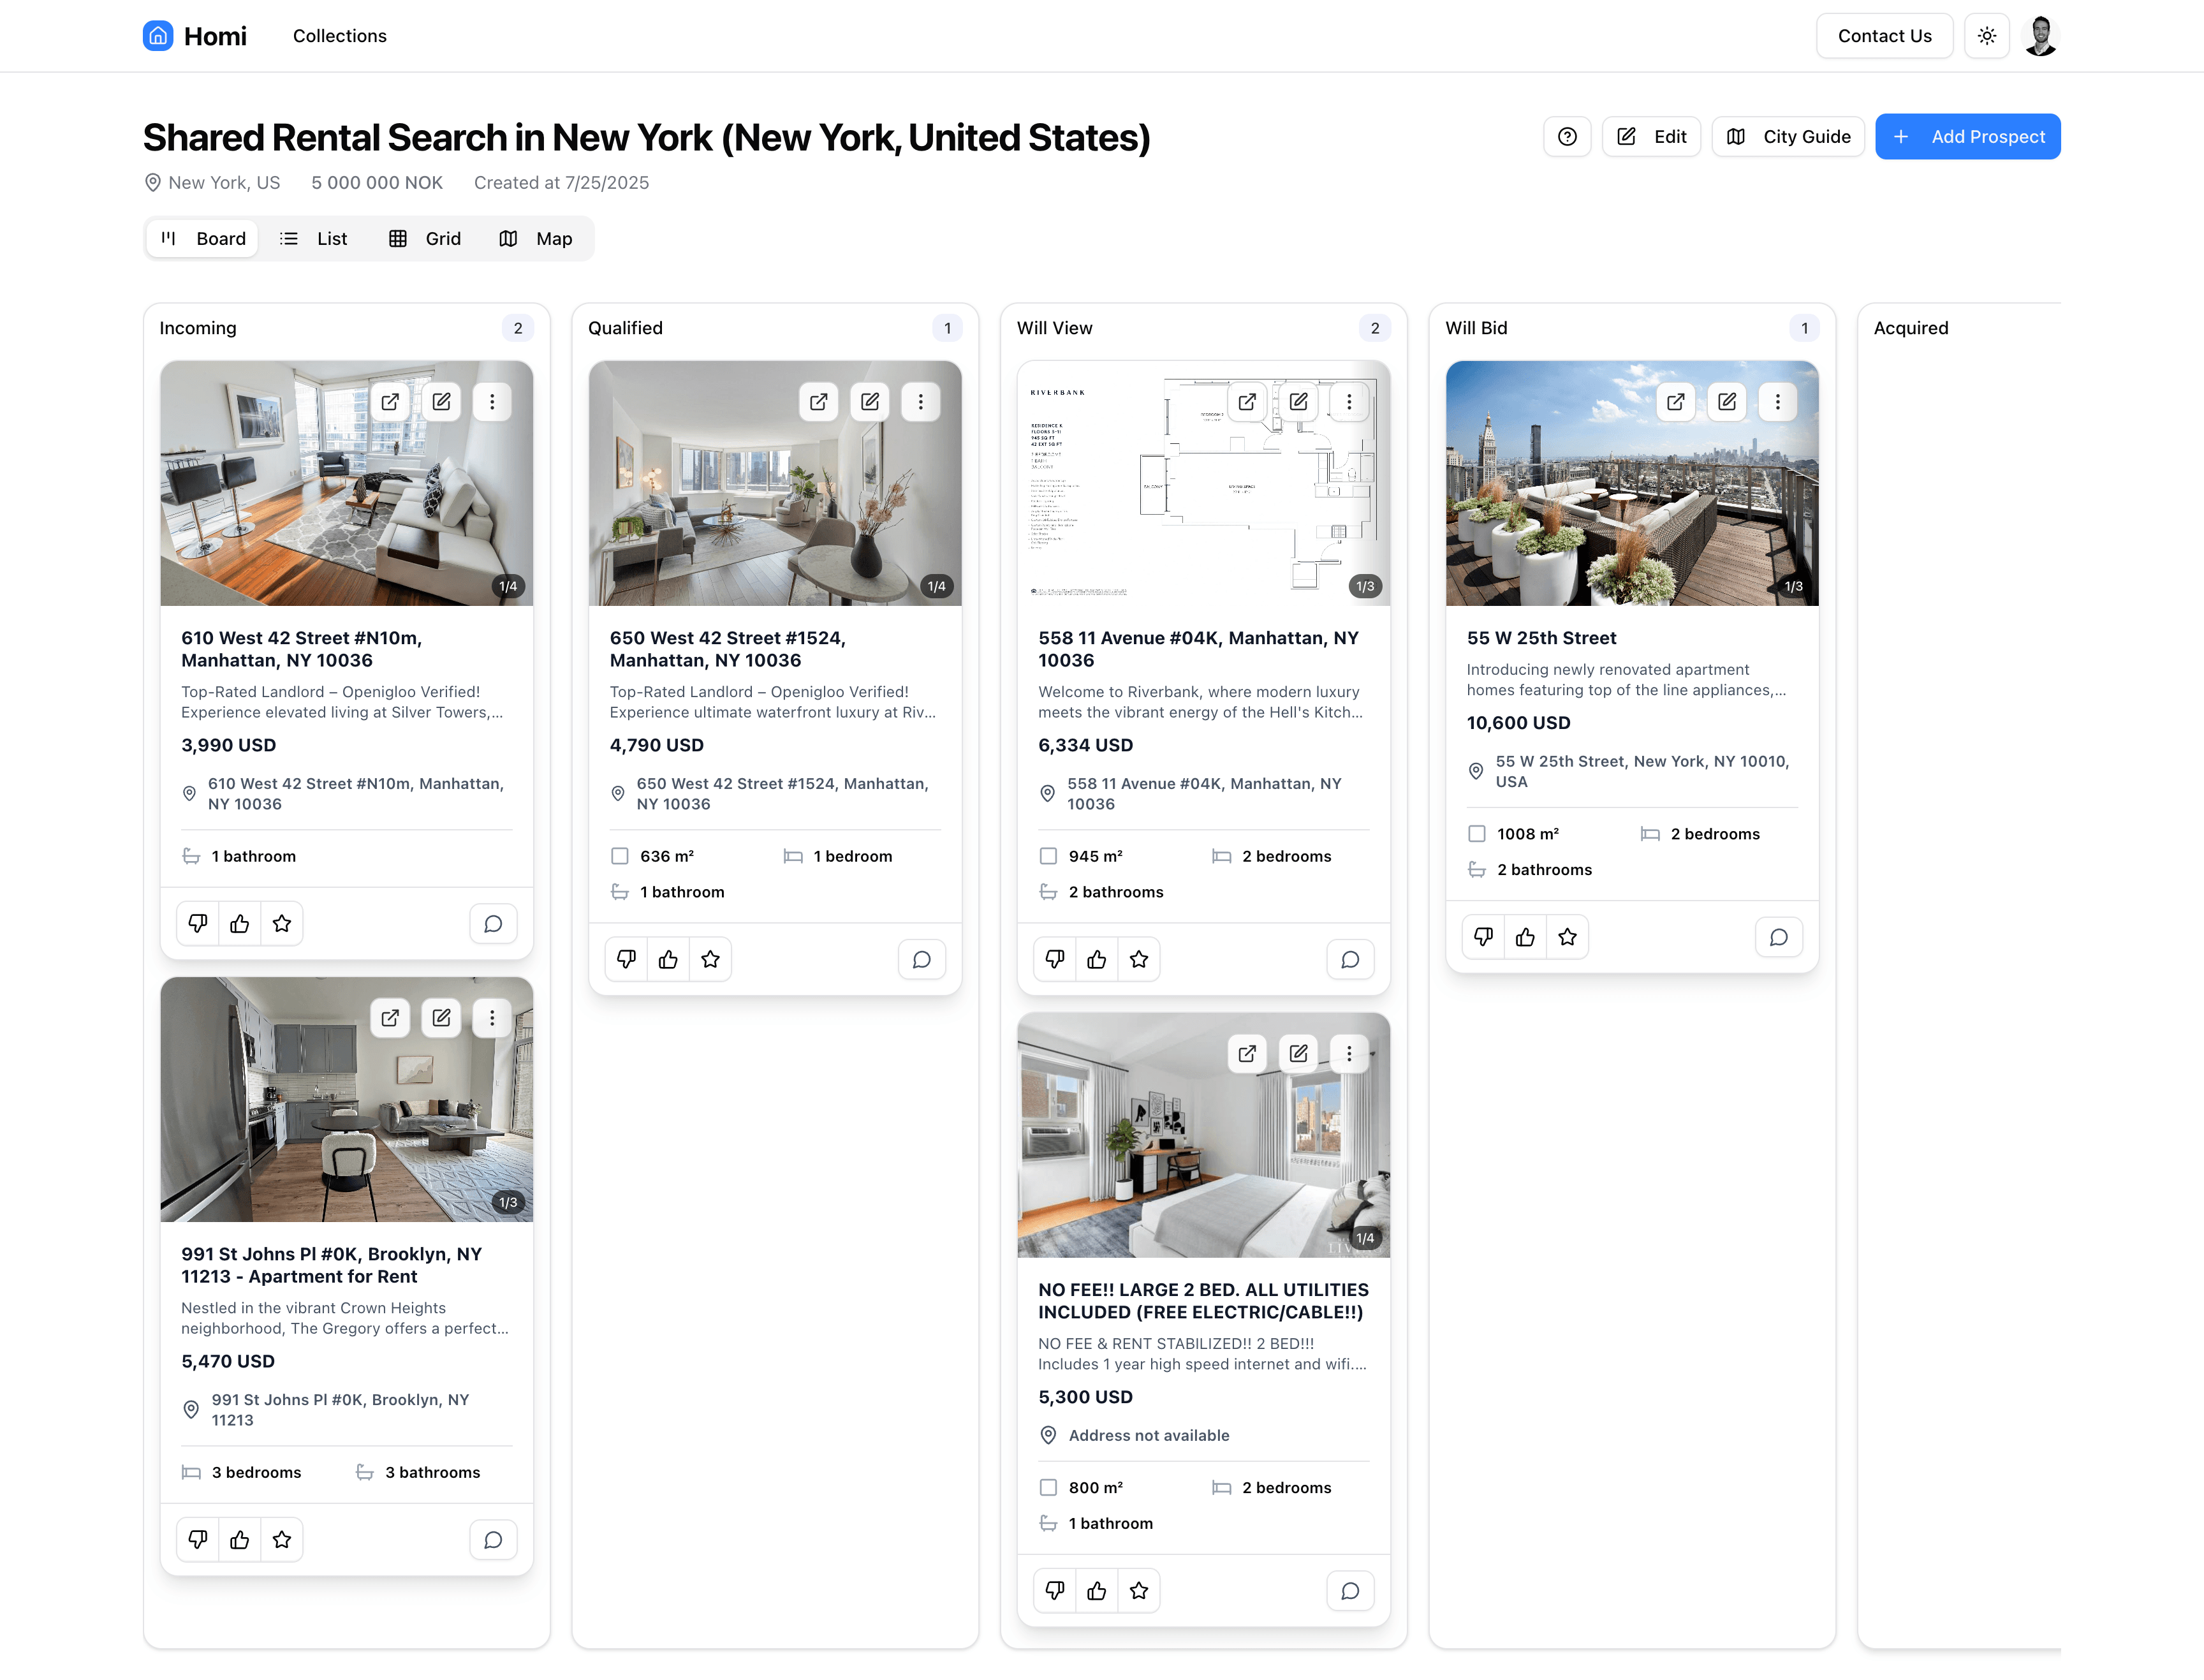Toggle light/dark theme with the sun icon
The width and height of the screenshot is (2204, 1680).
pyautogui.click(x=1987, y=35)
